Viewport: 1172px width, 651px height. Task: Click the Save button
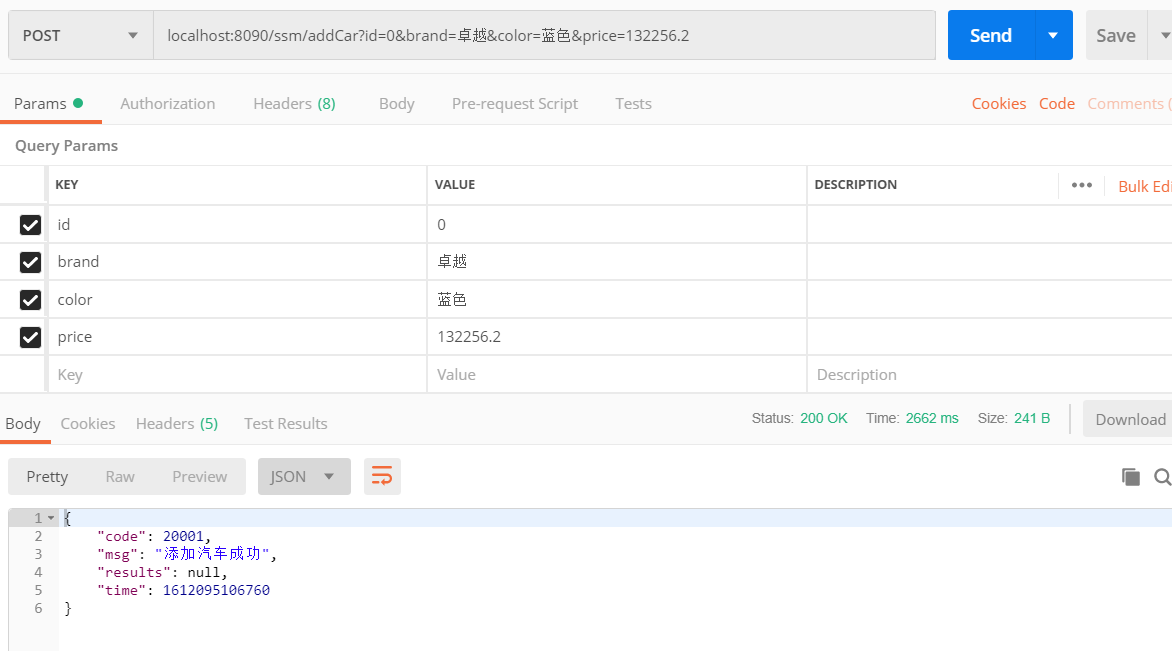click(1116, 35)
